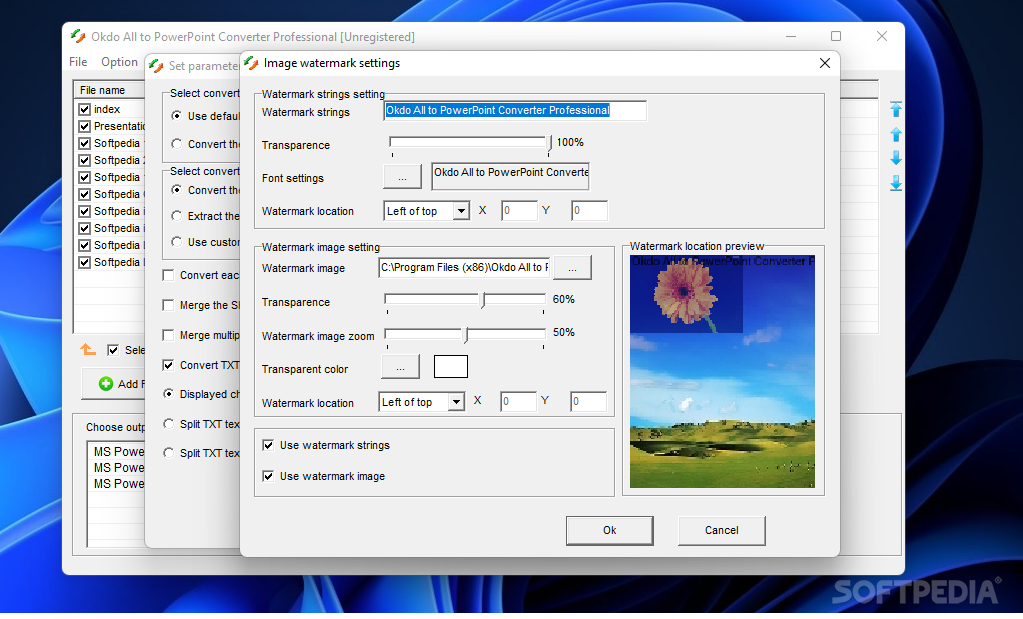Click the watermark image Y field
Image resolution: width=1023 pixels, height=619 pixels.
[588, 401]
